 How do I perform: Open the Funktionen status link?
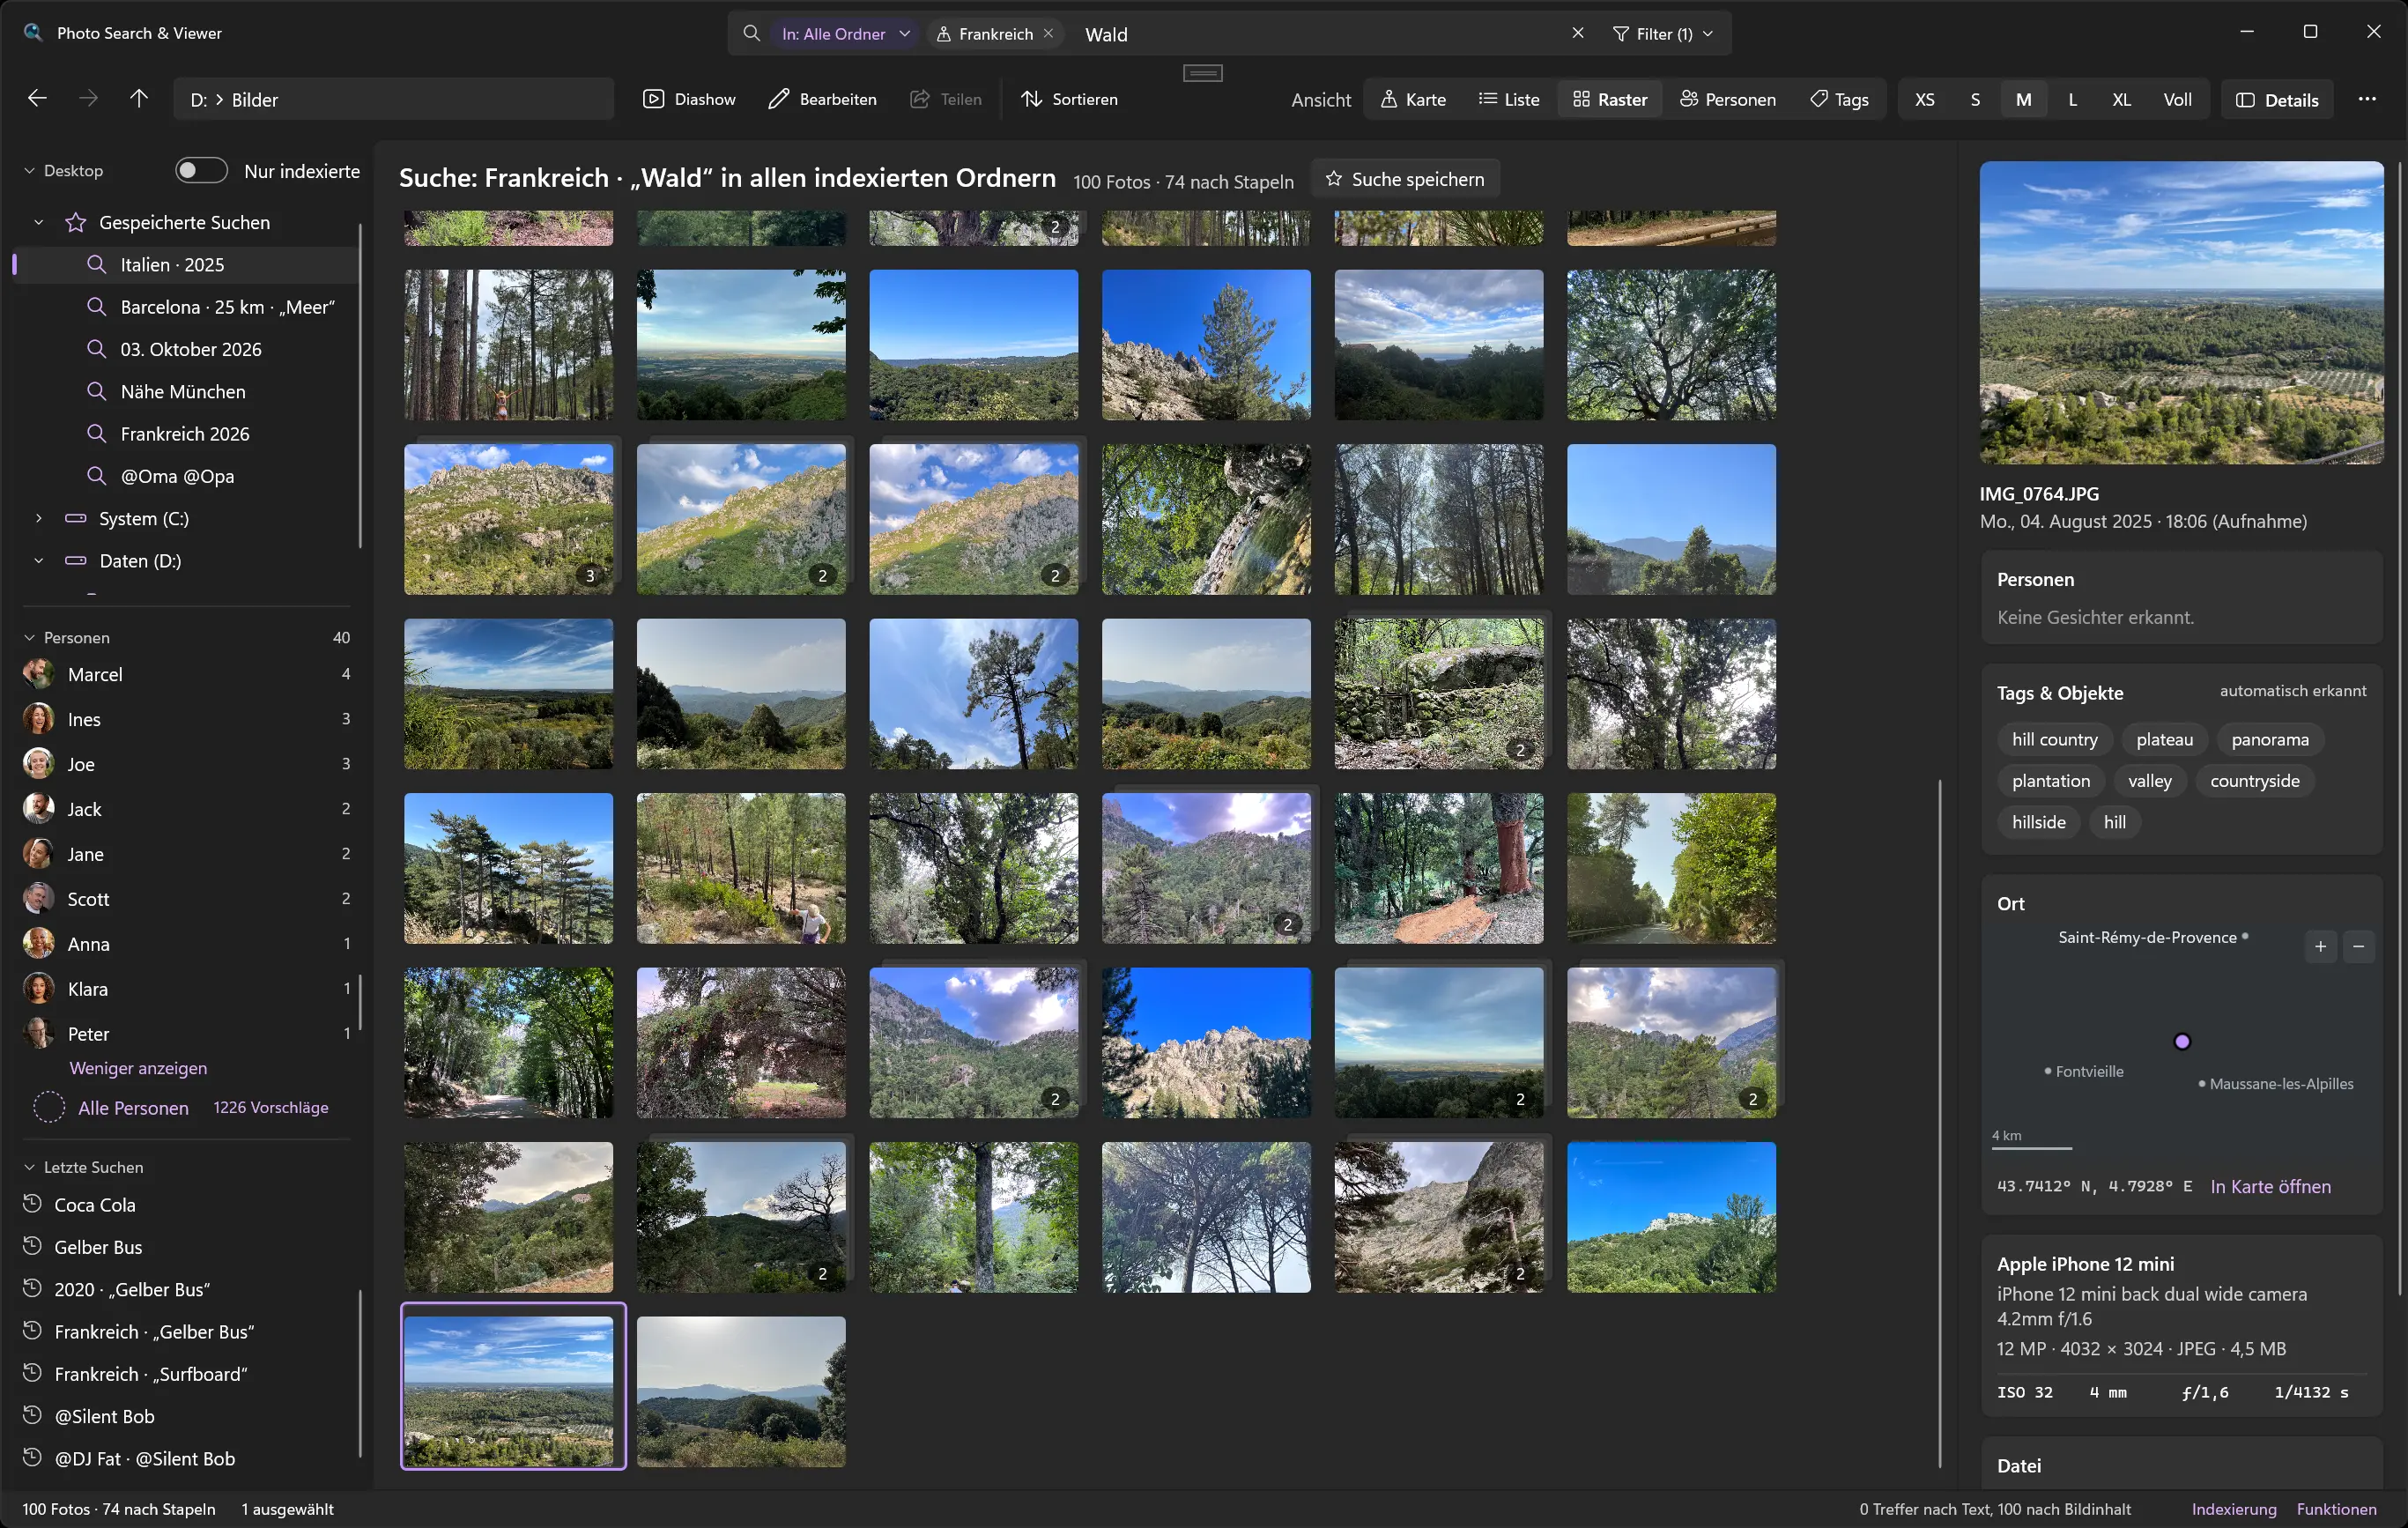pos(2336,1509)
